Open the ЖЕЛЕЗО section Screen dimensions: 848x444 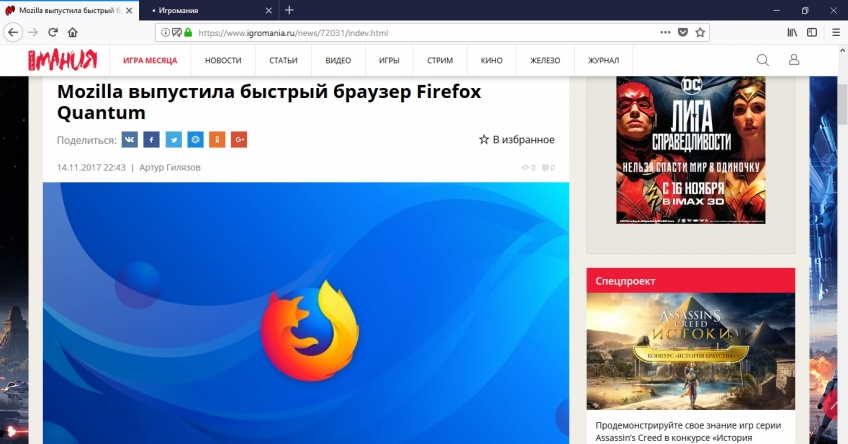click(x=545, y=61)
